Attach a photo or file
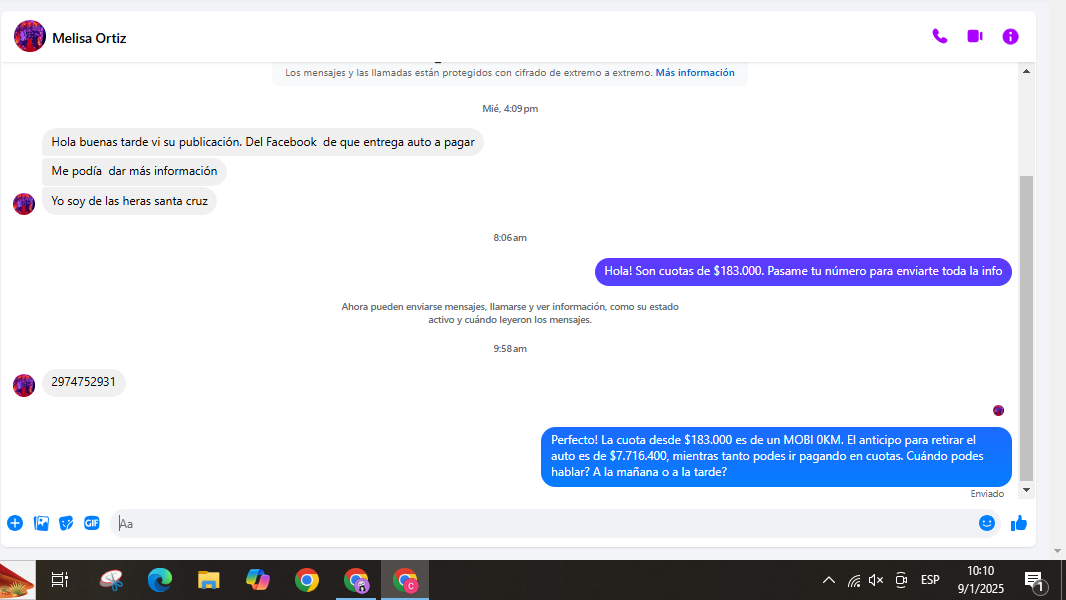 [41, 523]
